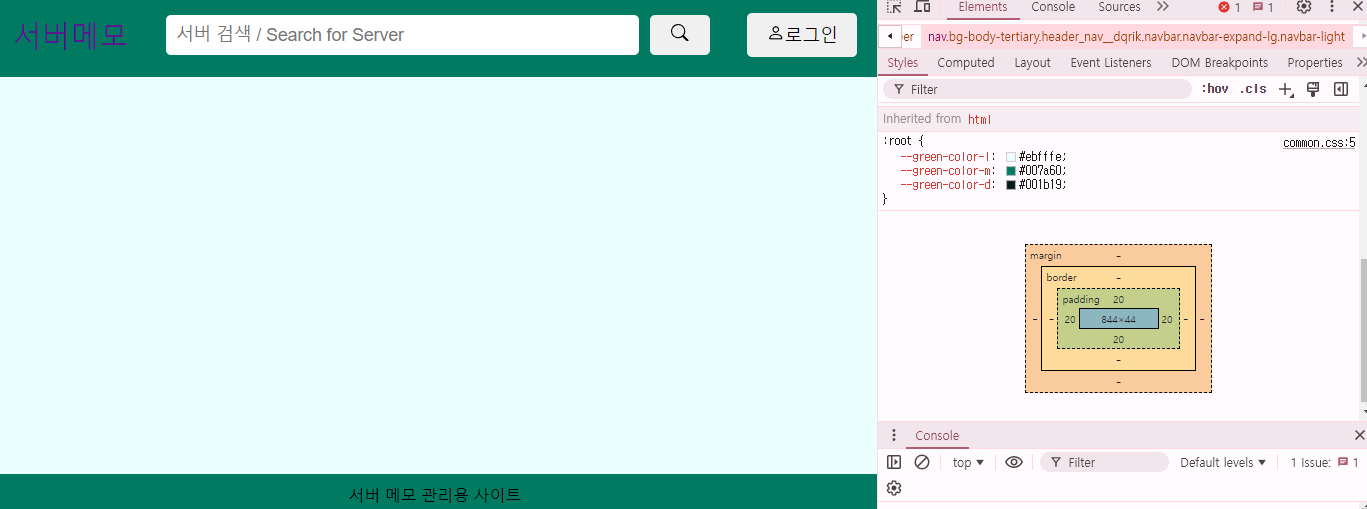Click the --green-color-d property name

pyautogui.click(x=947, y=185)
